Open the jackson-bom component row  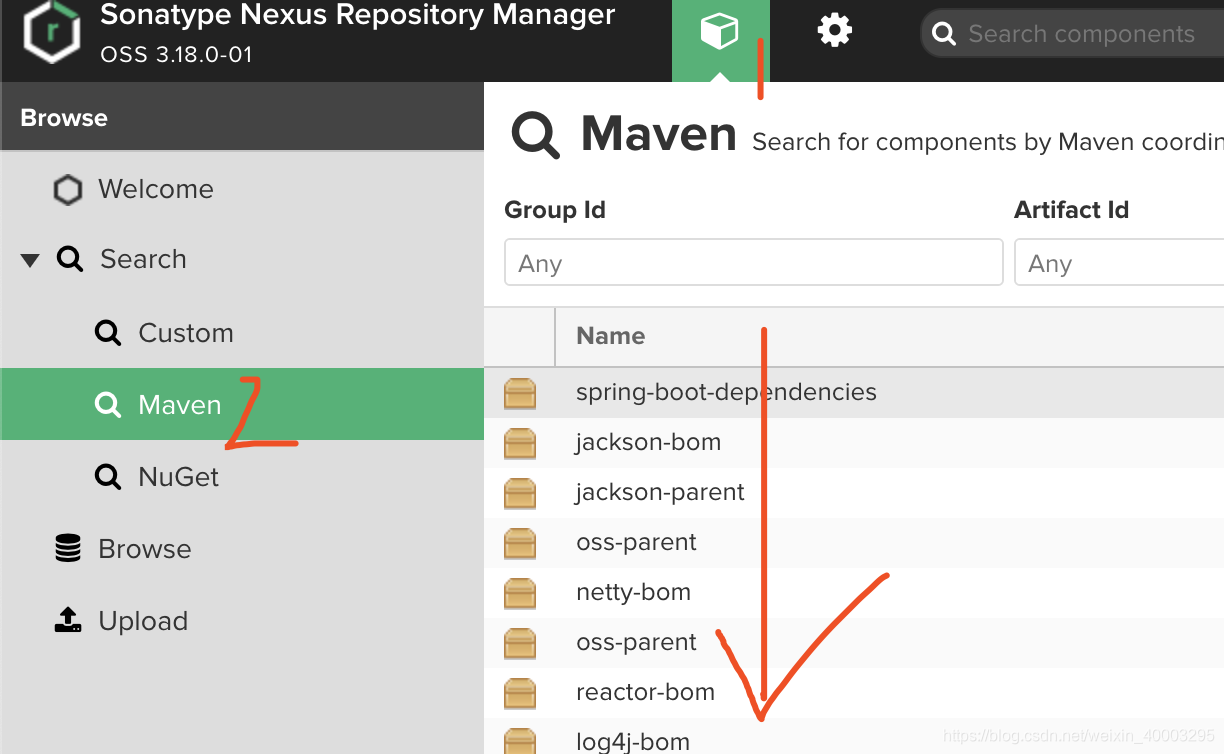point(854,442)
